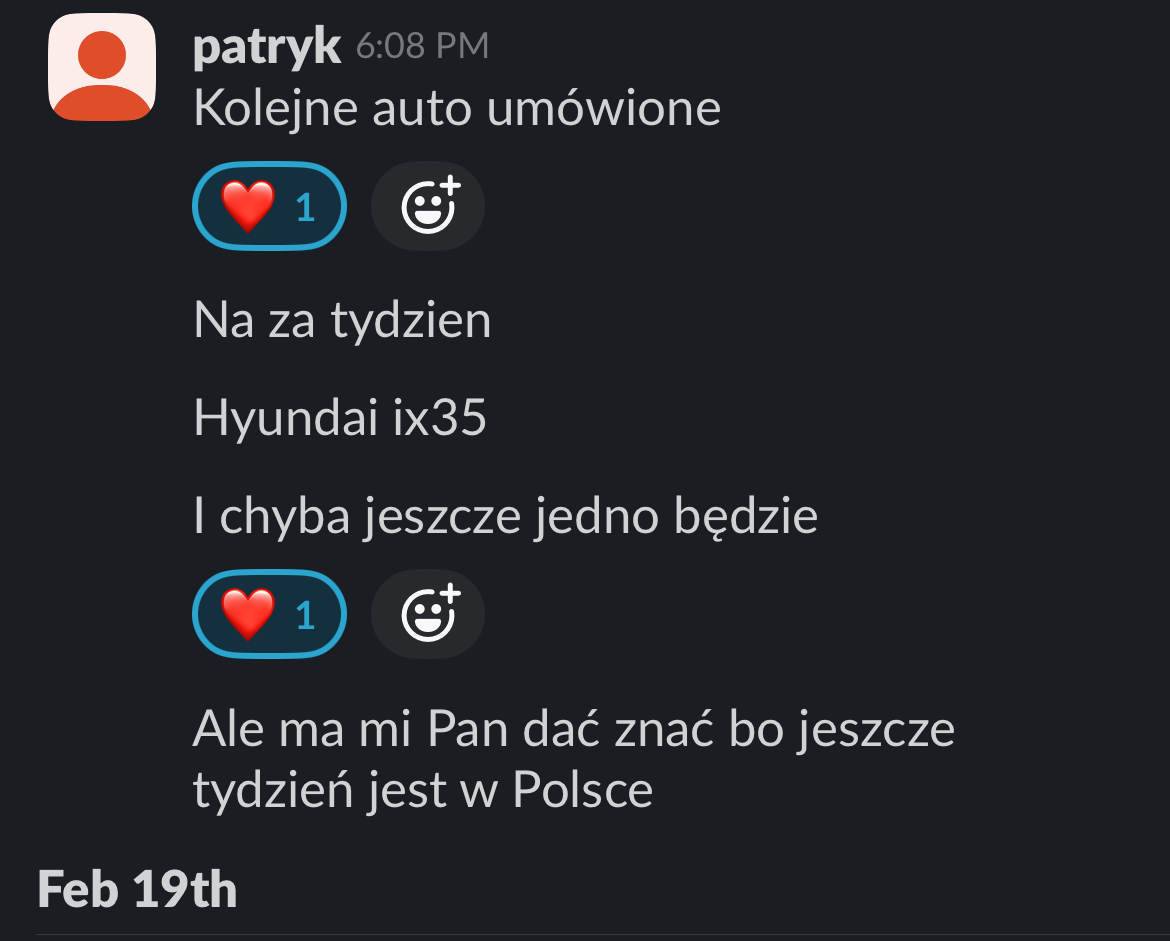This screenshot has width=1170, height=941.
Task: Toggle heart reaction under 'Kolejne auto umówione'
Action: click(269, 206)
